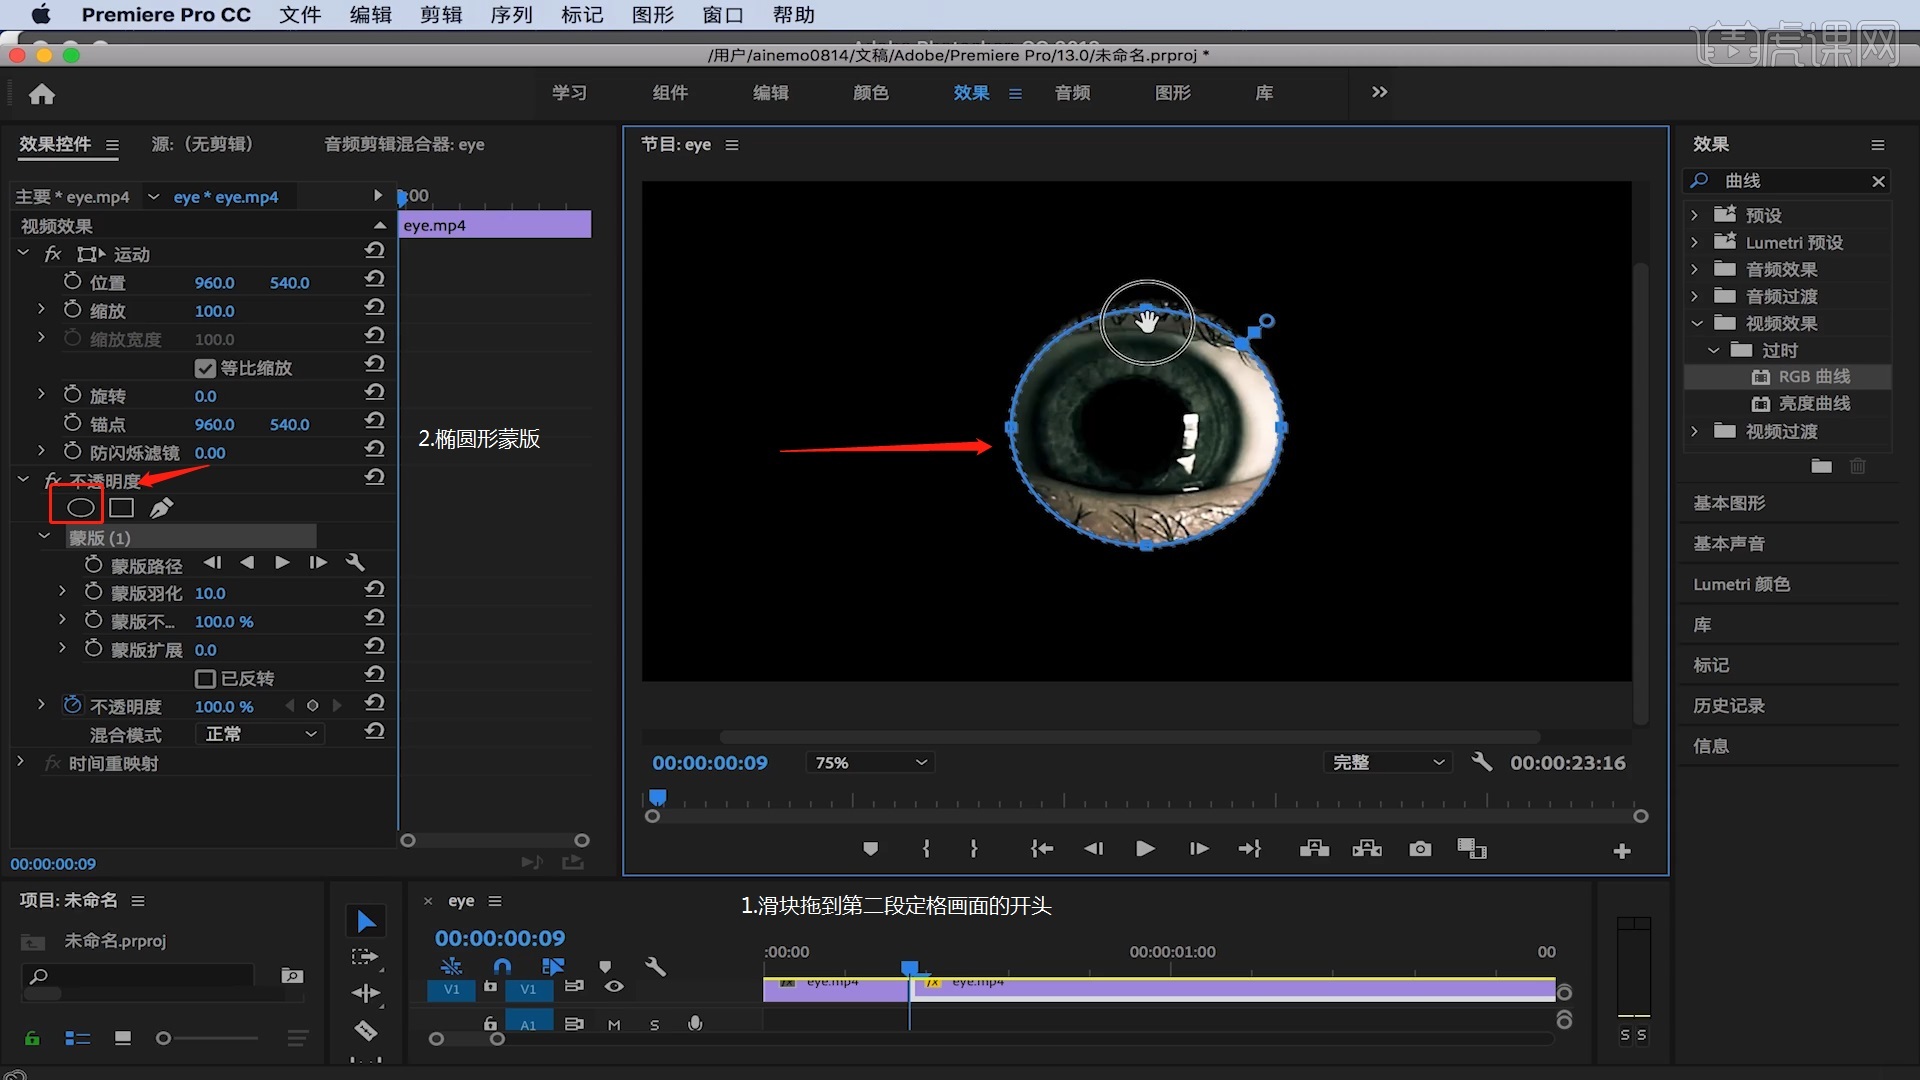Select the ellipse mask tool
Image resolution: width=1920 pixels, height=1080 pixels.
click(80, 508)
